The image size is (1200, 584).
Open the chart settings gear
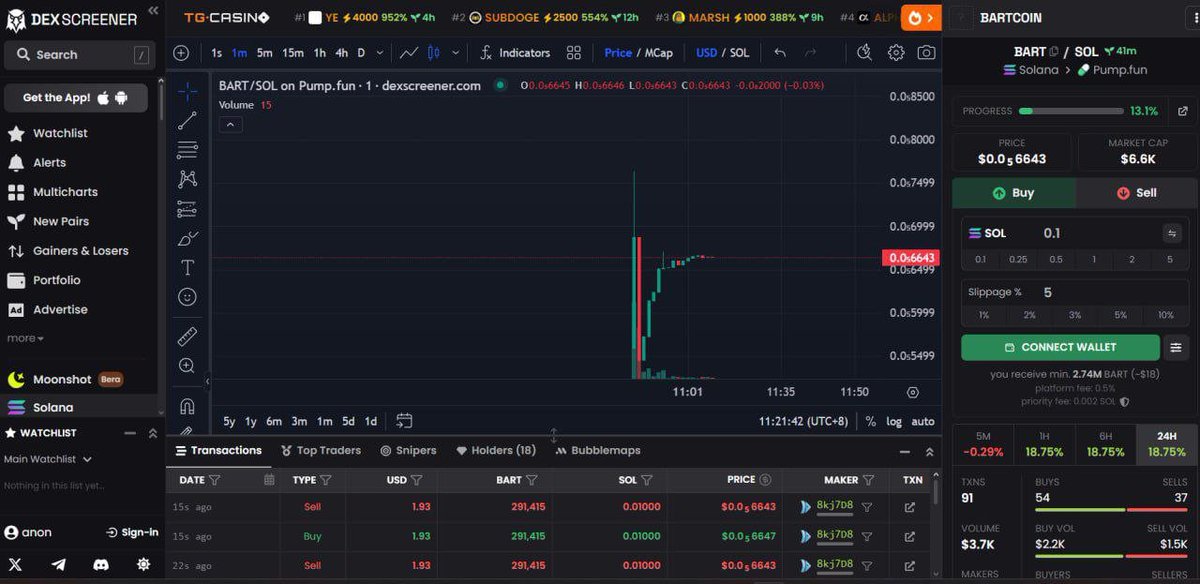(896, 52)
